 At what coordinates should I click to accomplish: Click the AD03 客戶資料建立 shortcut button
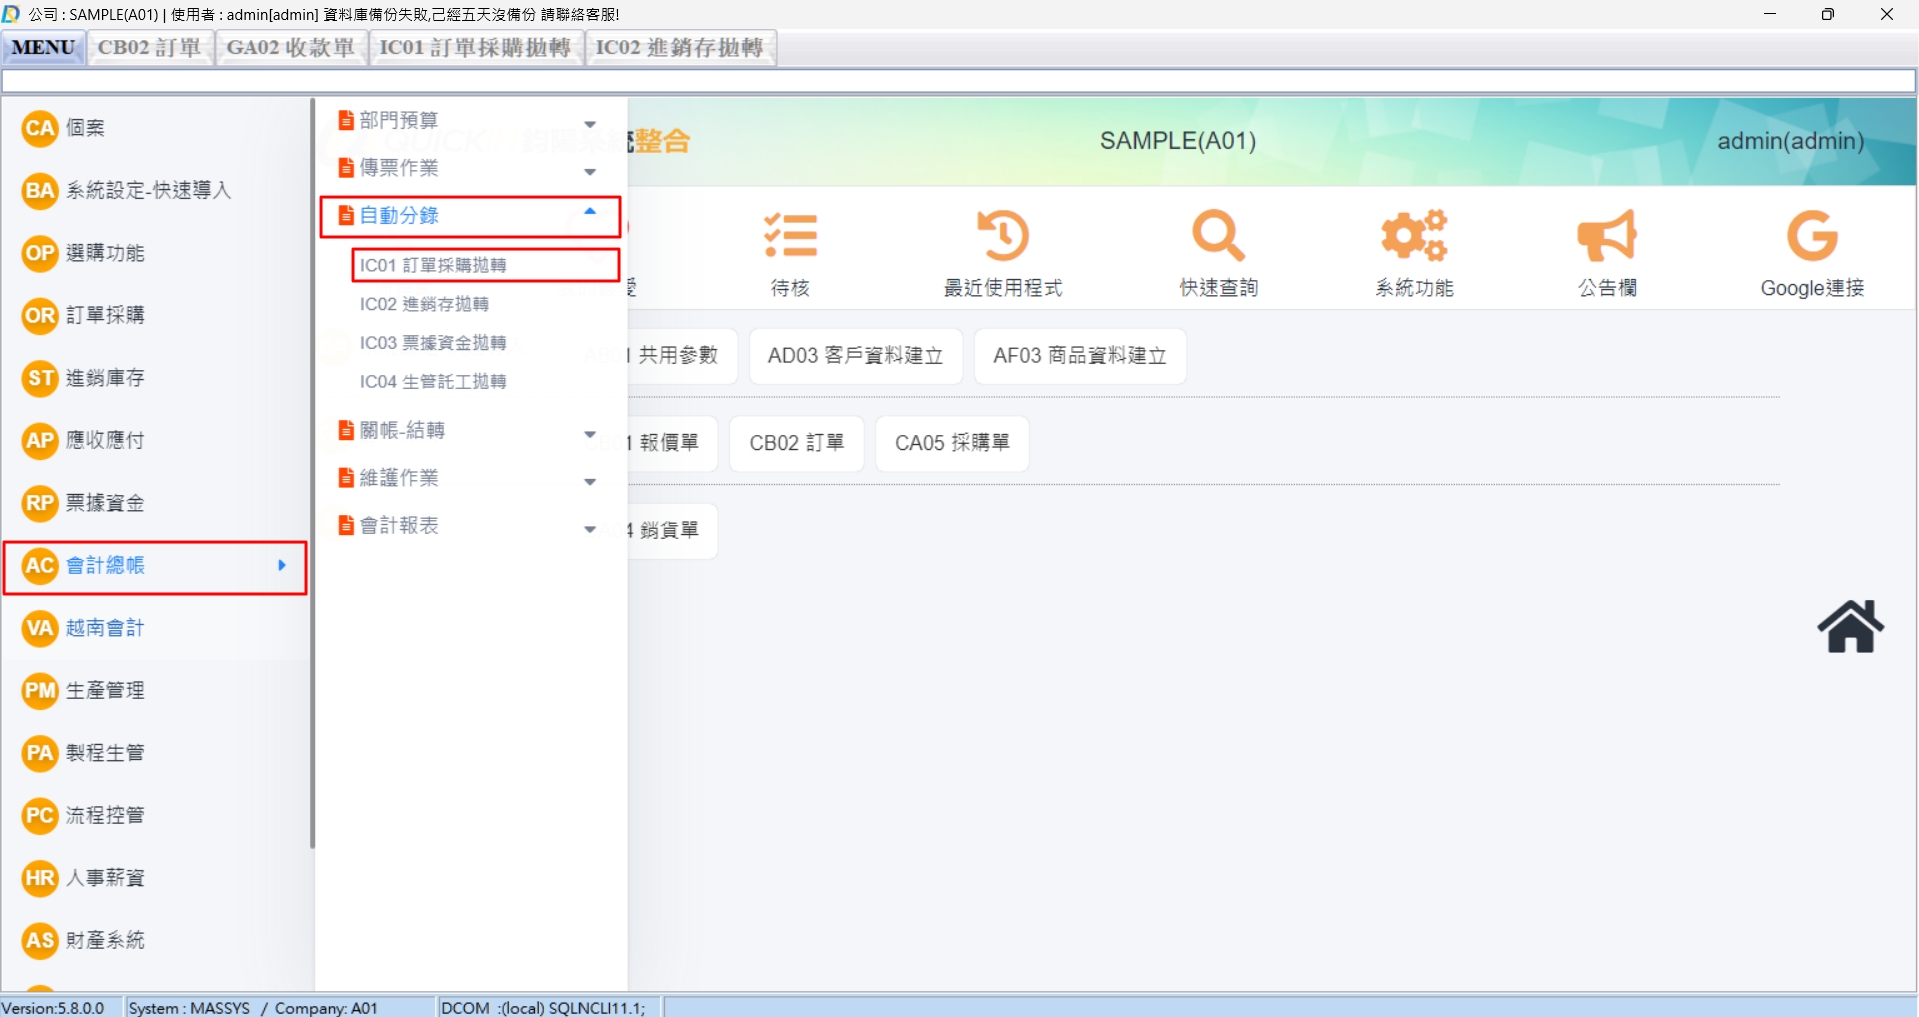click(855, 356)
